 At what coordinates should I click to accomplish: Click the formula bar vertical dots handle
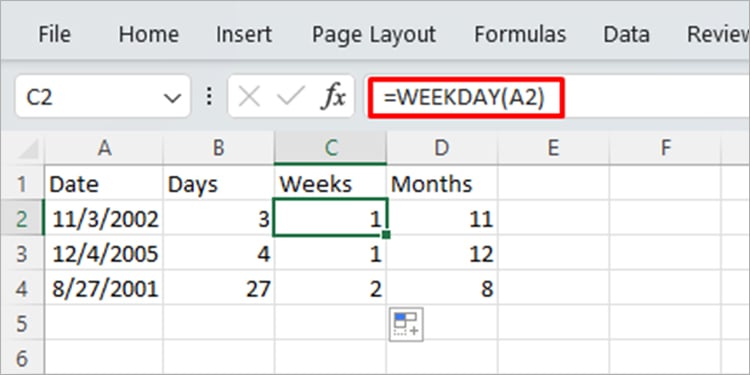click(x=209, y=97)
